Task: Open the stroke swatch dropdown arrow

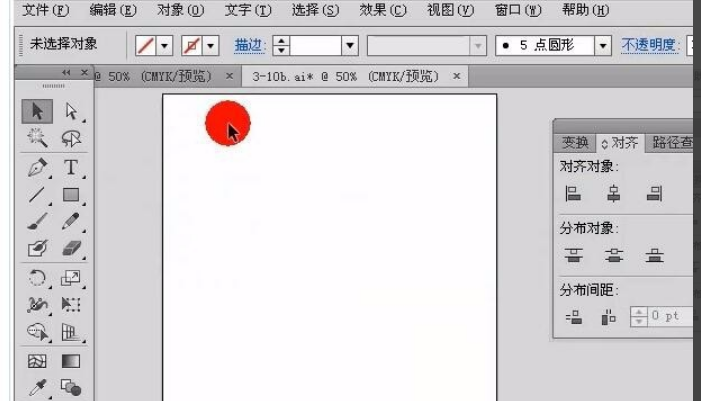Action: coord(211,46)
